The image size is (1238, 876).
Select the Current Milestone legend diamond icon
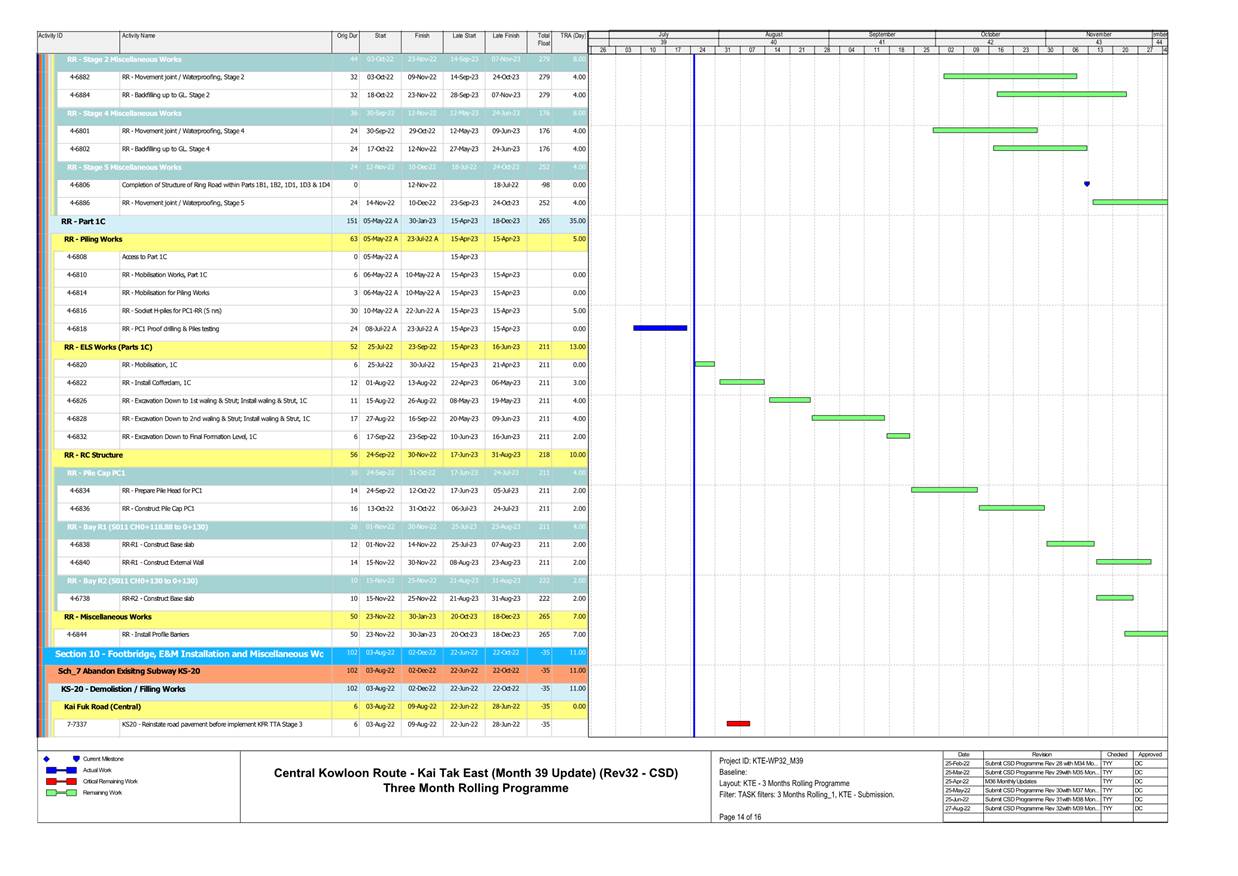(x=44, y=761)
